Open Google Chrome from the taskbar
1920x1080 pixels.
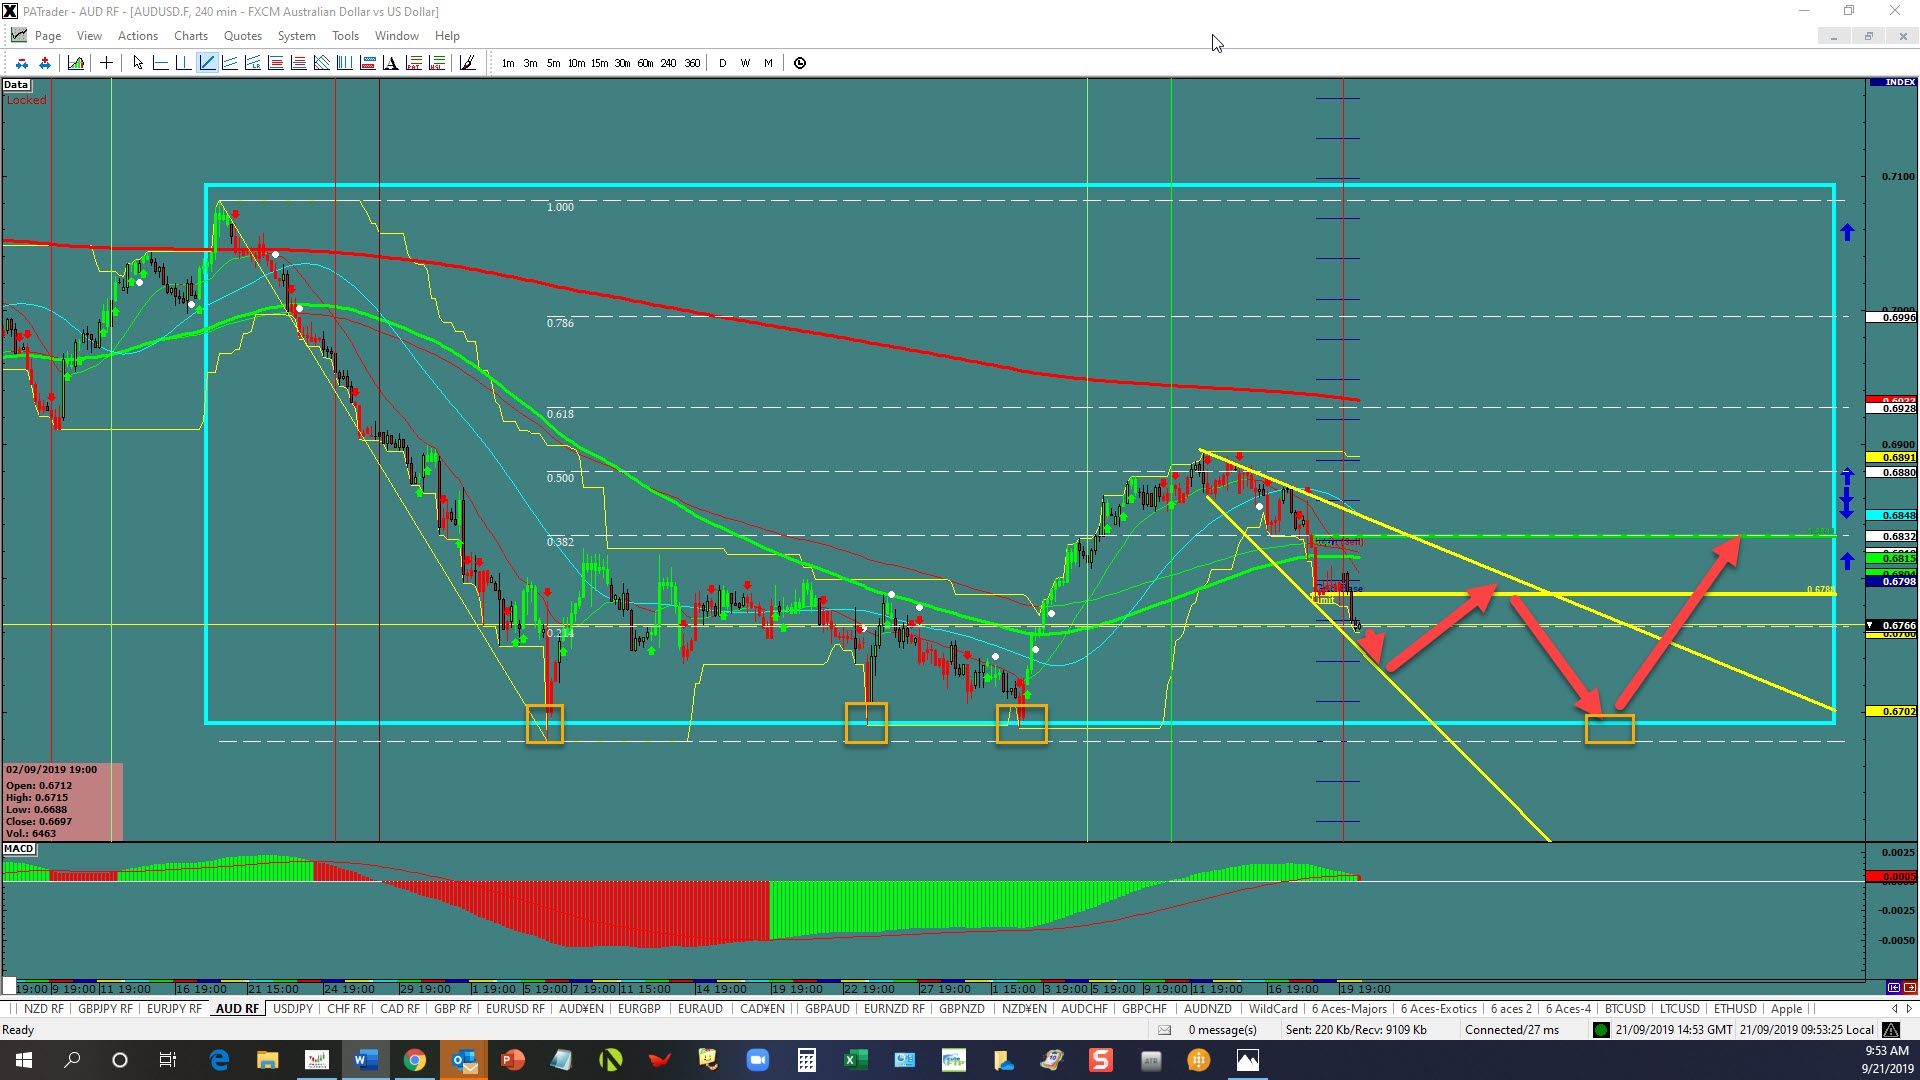tap(414, 1060)
